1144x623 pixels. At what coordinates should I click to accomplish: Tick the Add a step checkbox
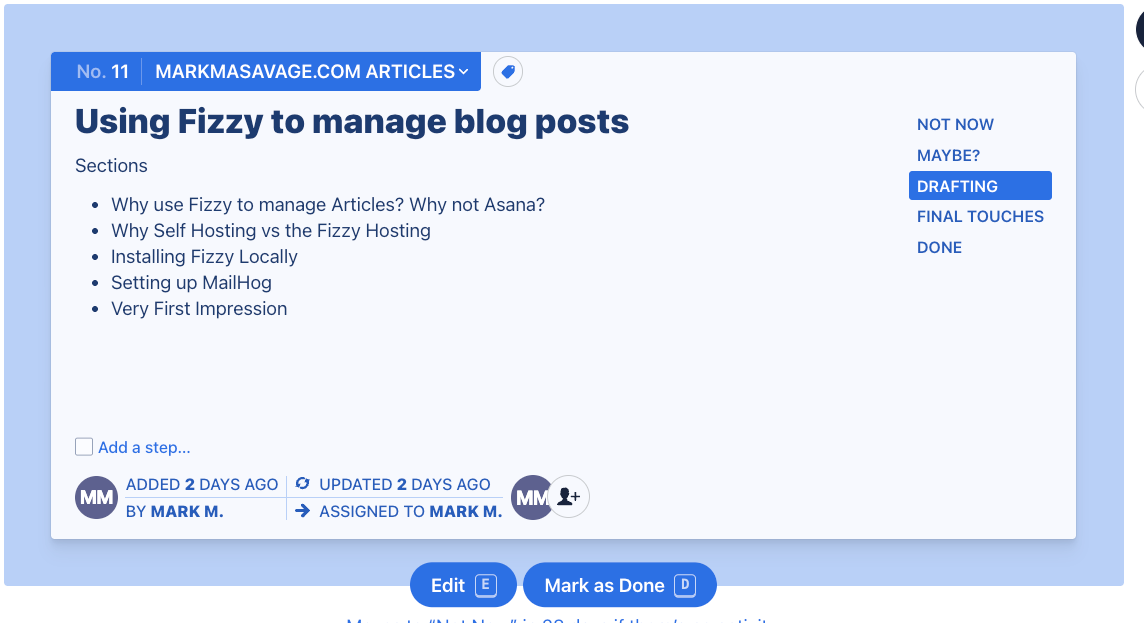tap(84, 447)
